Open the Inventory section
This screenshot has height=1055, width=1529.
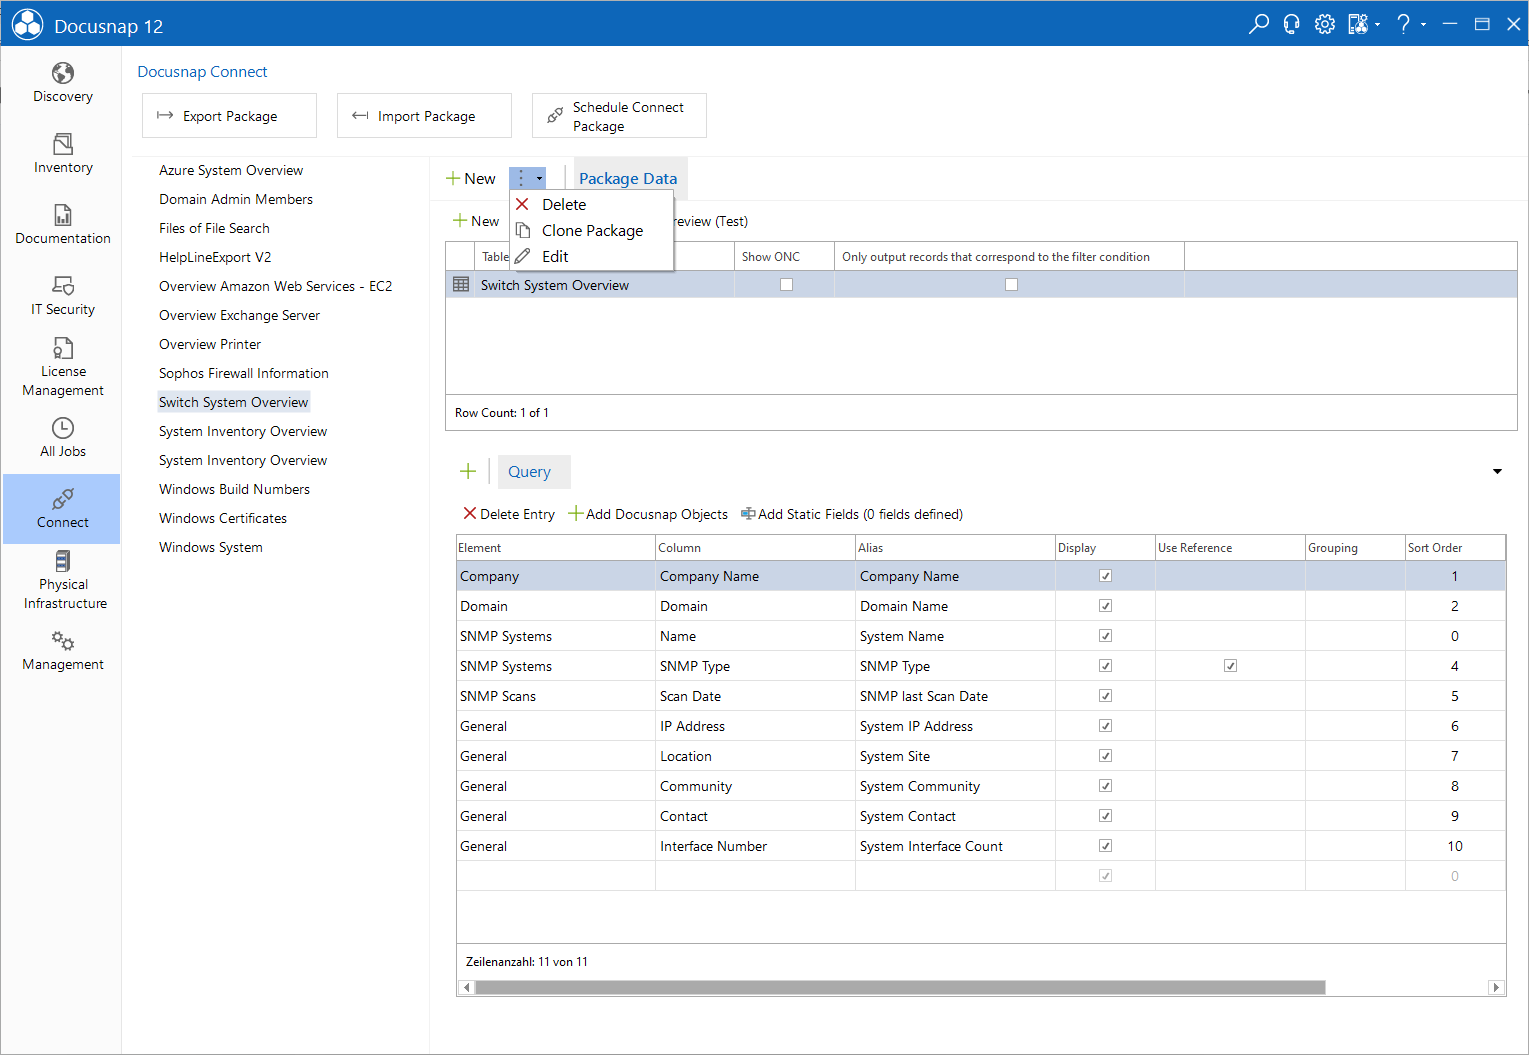click(x=62, y=154)
